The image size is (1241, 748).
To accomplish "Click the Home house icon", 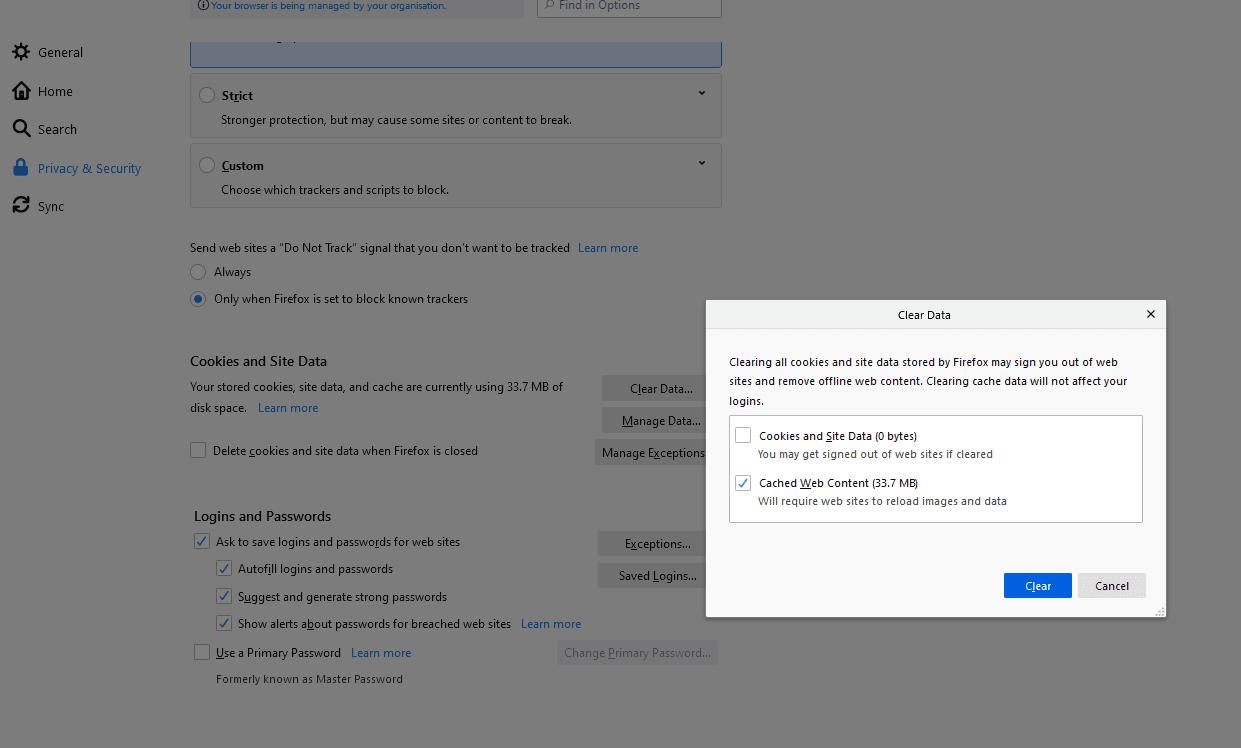I will point(21,91).
